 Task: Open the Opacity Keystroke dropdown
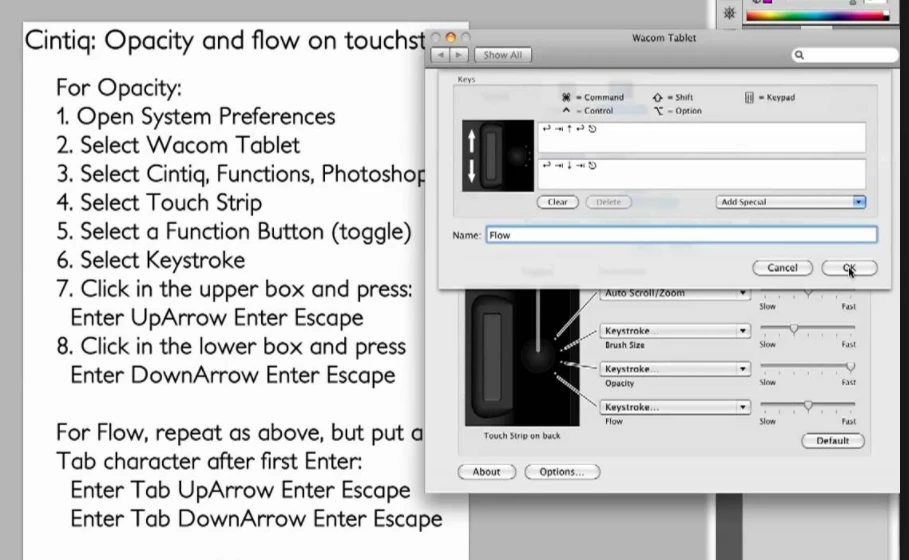[x=675, y=369]
